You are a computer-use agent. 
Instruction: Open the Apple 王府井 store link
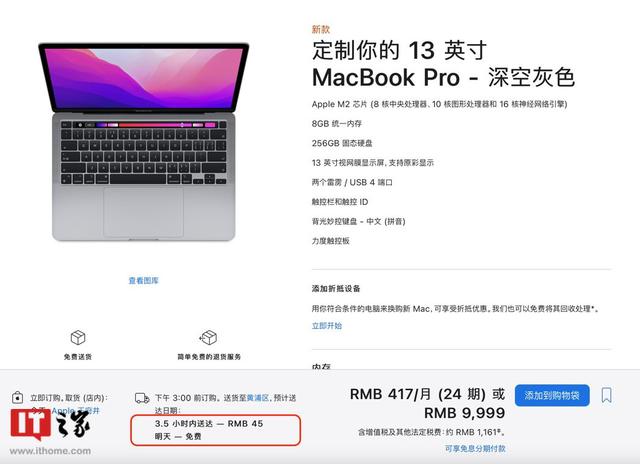(x=76, y=411)
